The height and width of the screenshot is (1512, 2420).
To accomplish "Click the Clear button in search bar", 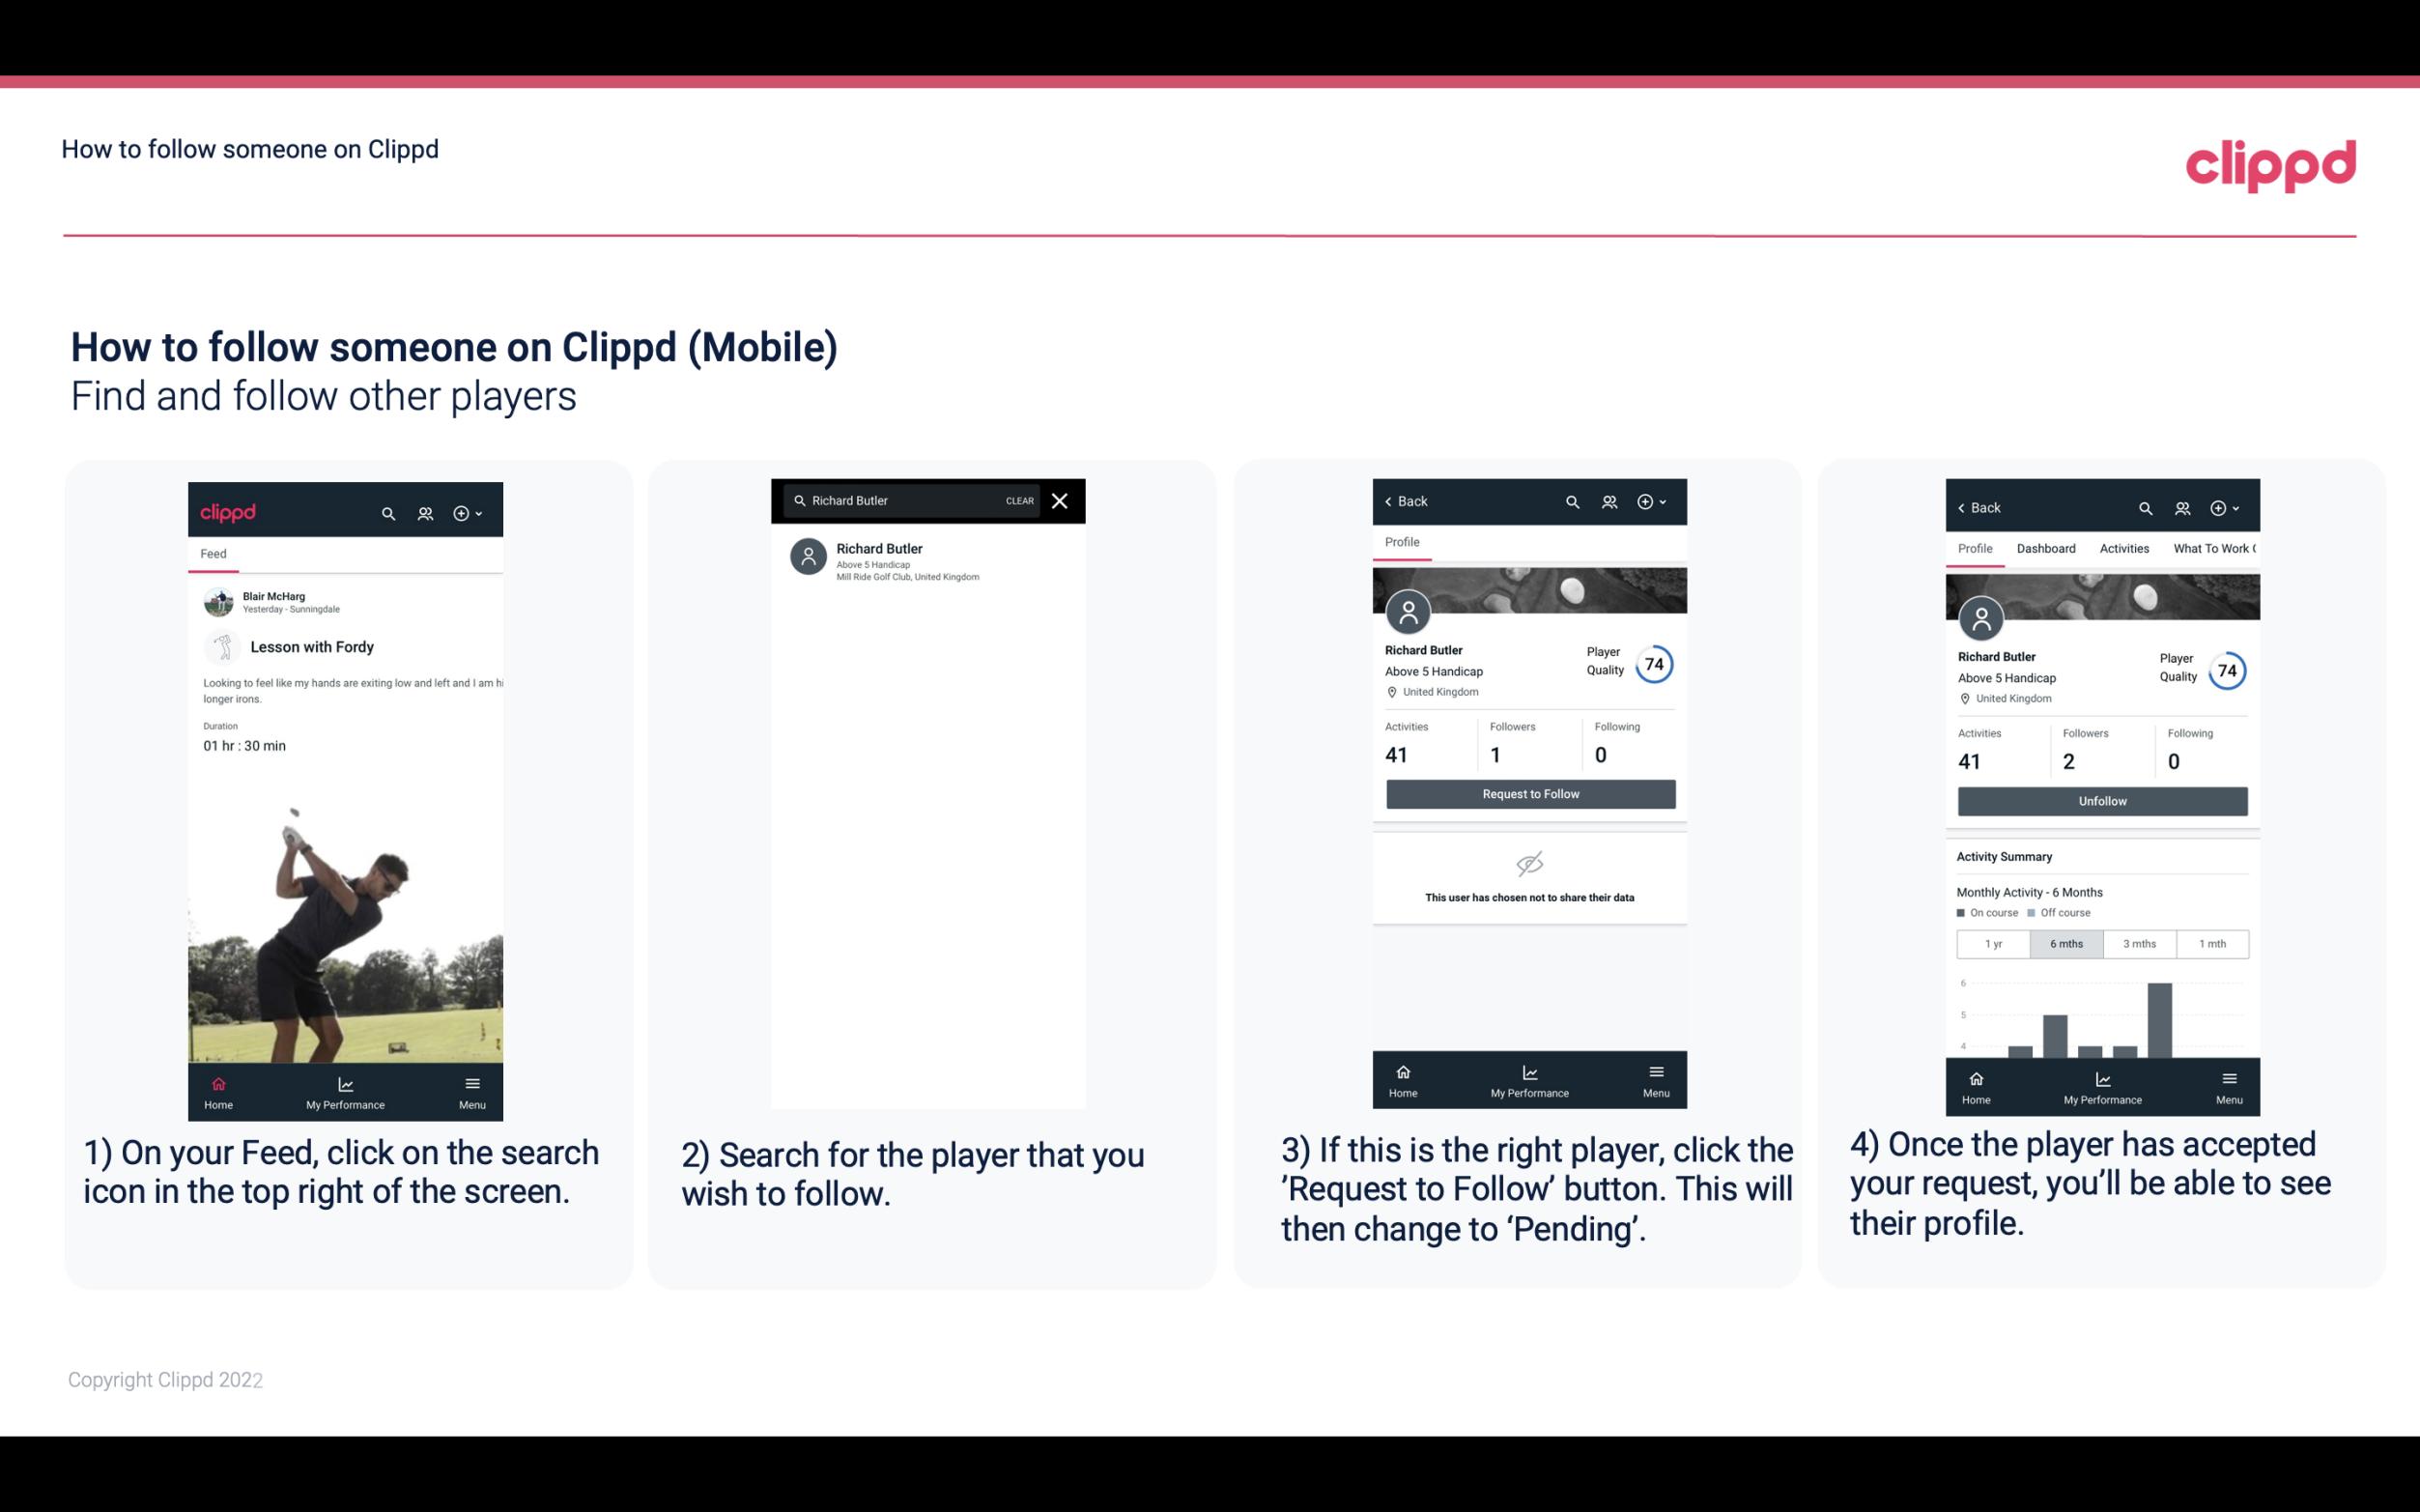I will (1018, 499).
